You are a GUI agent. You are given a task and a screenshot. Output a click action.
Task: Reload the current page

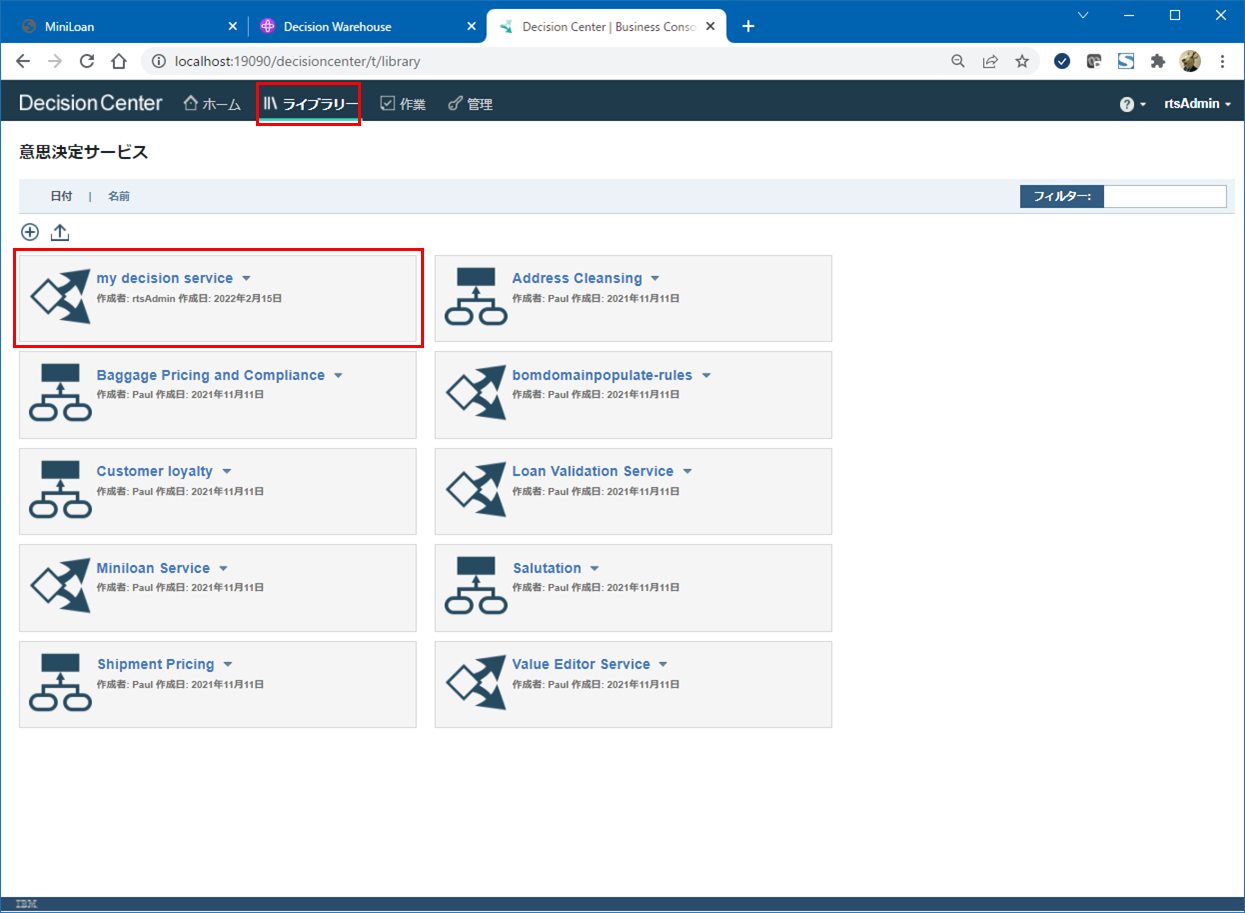tap(87, 61)
